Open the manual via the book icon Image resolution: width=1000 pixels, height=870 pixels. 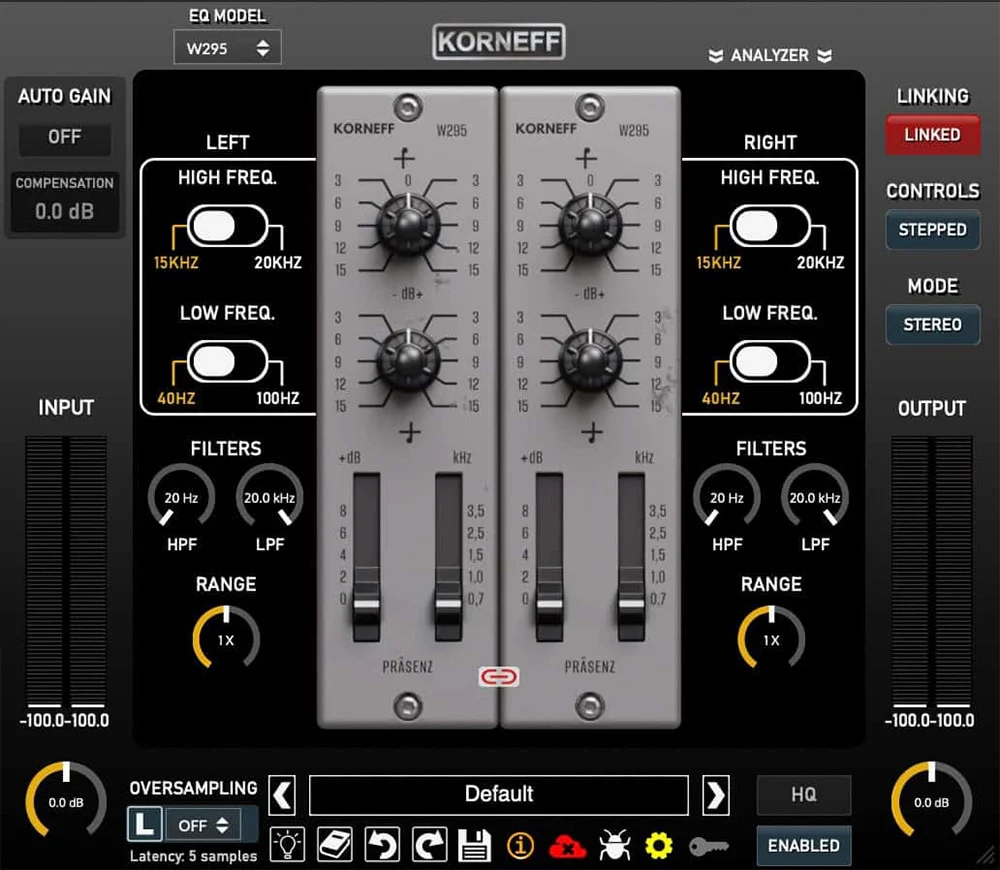point(334,845)
